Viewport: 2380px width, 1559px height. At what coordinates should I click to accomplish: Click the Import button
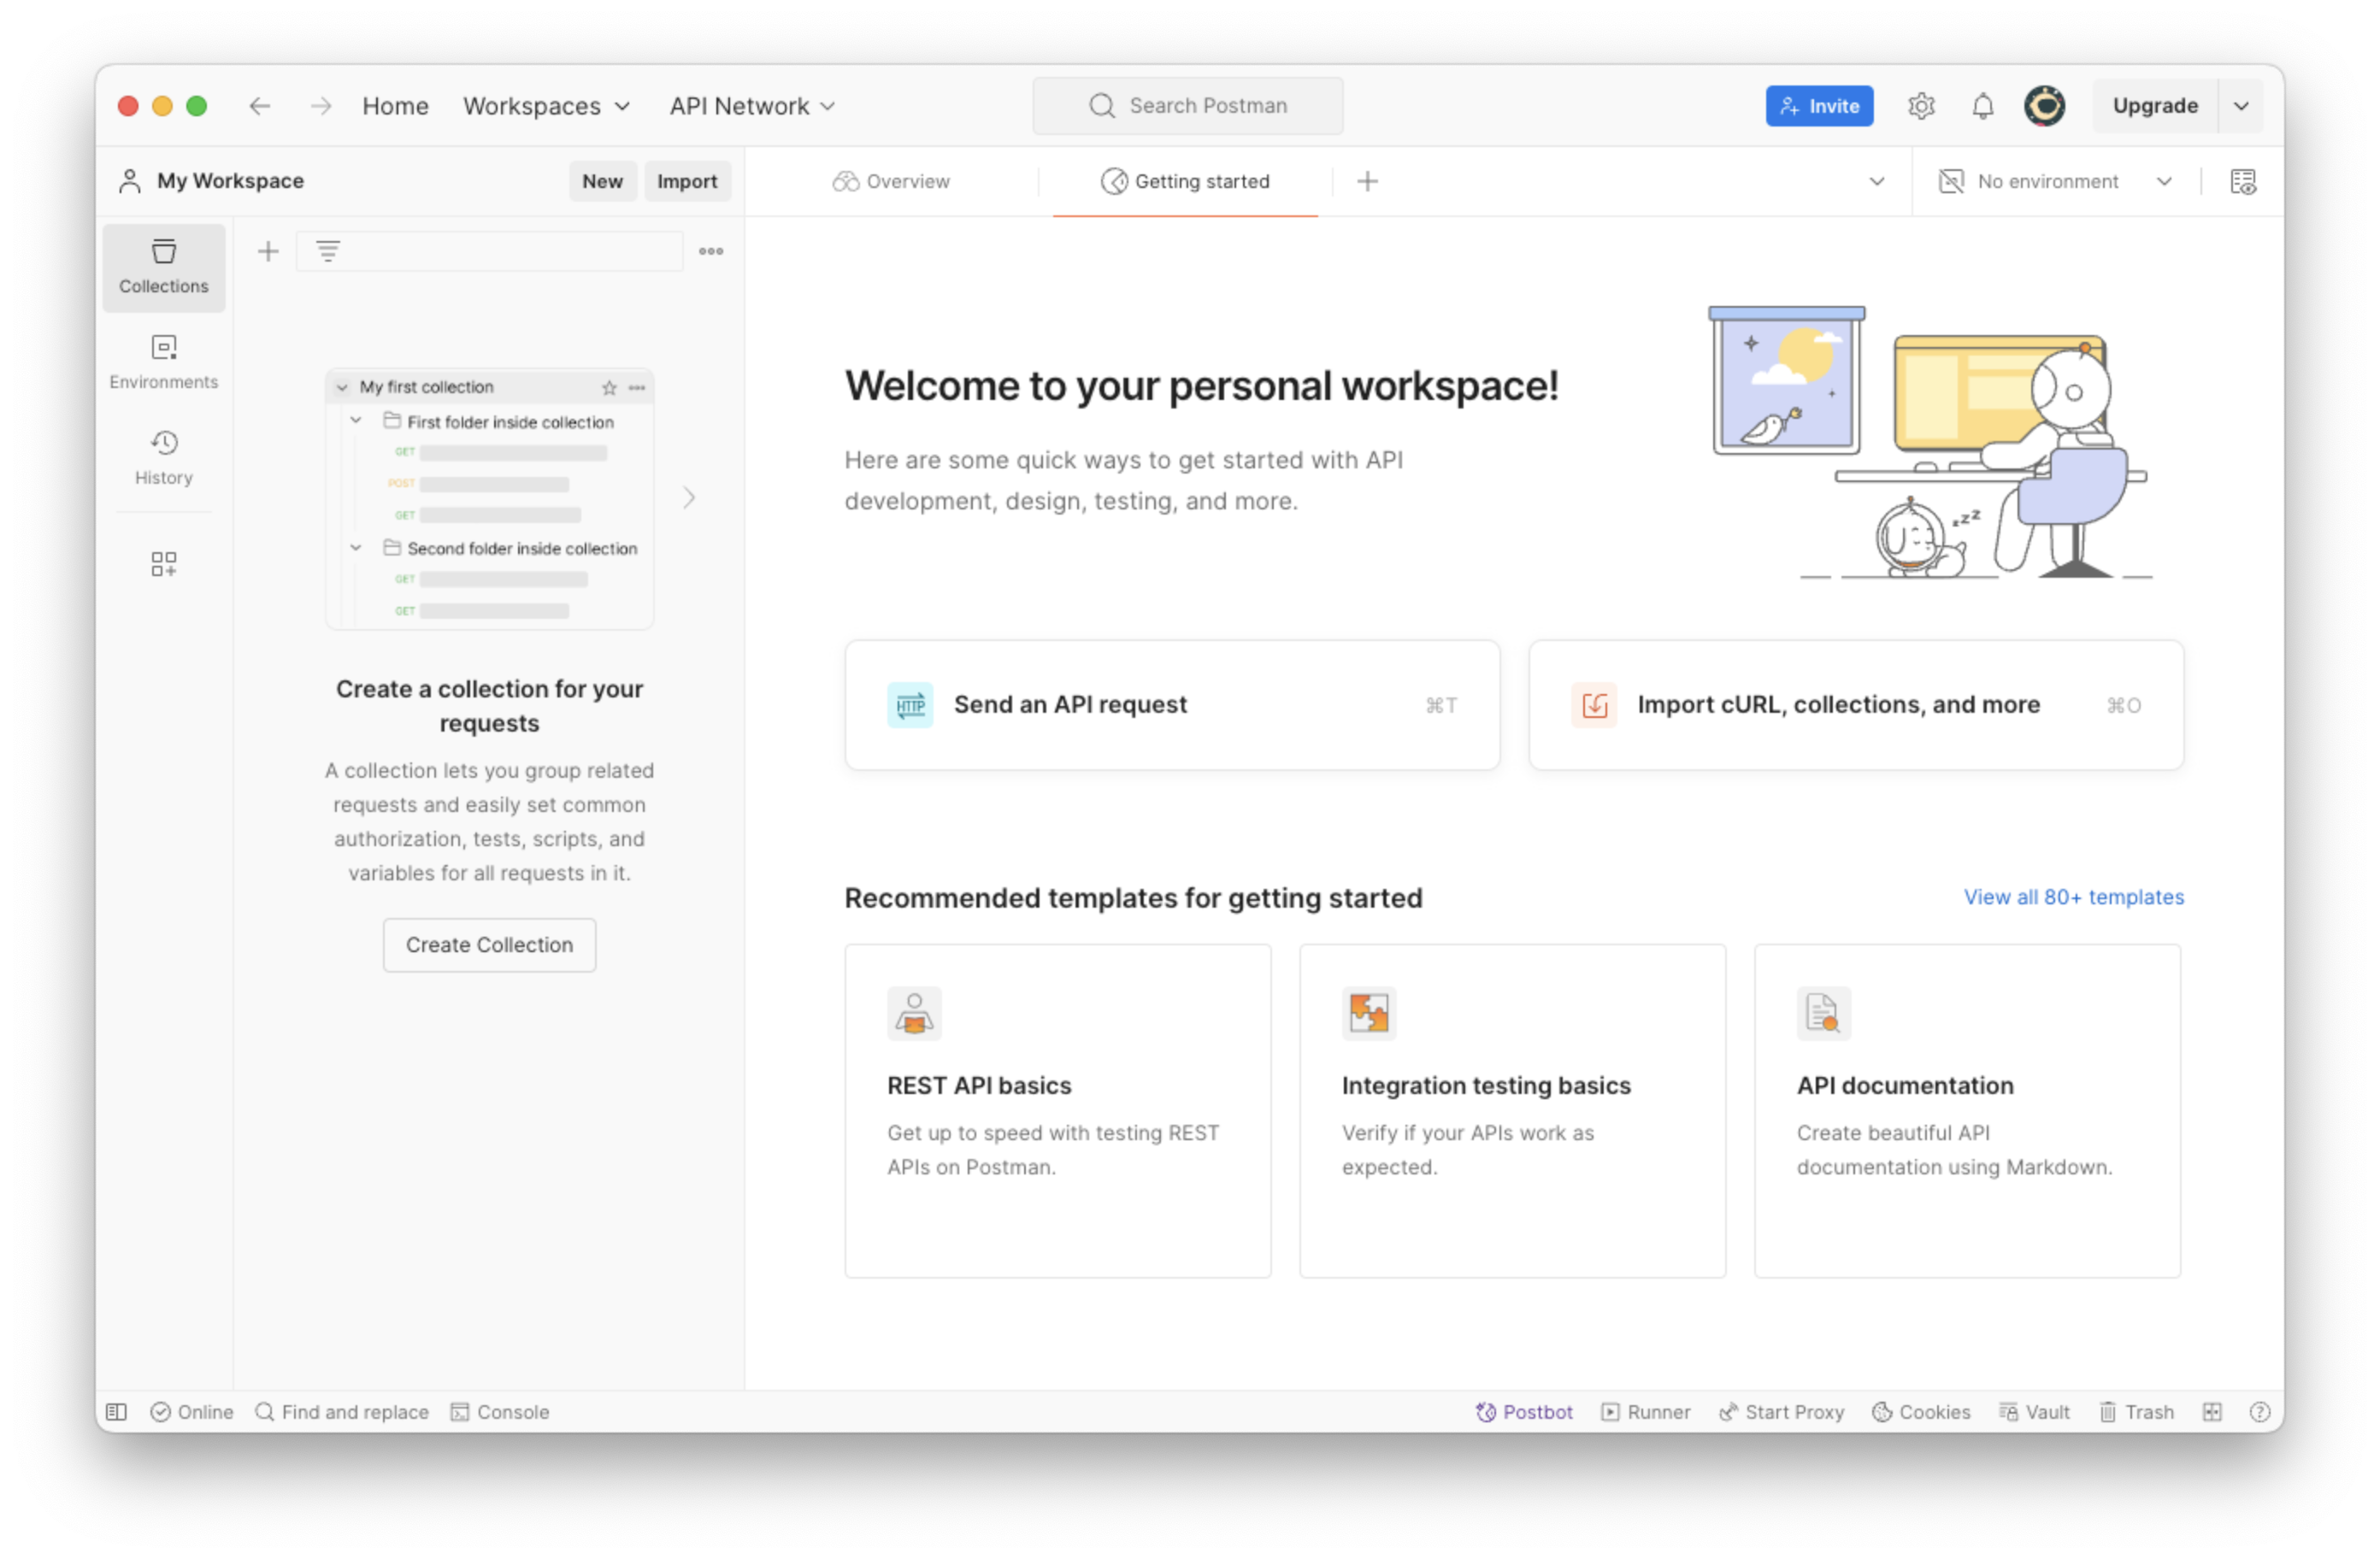pos(687,181)
